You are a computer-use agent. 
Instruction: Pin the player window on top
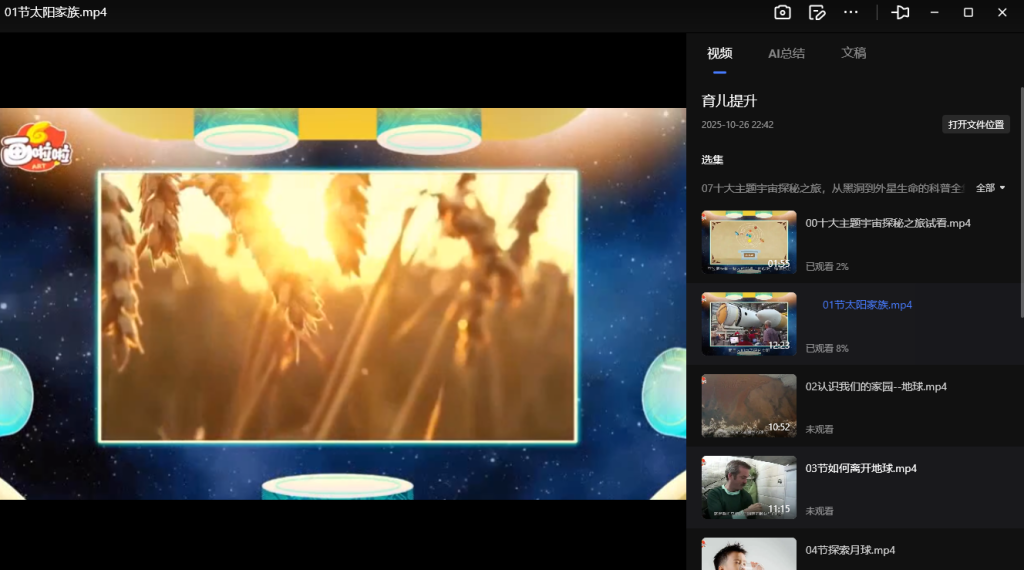(901, 12)
